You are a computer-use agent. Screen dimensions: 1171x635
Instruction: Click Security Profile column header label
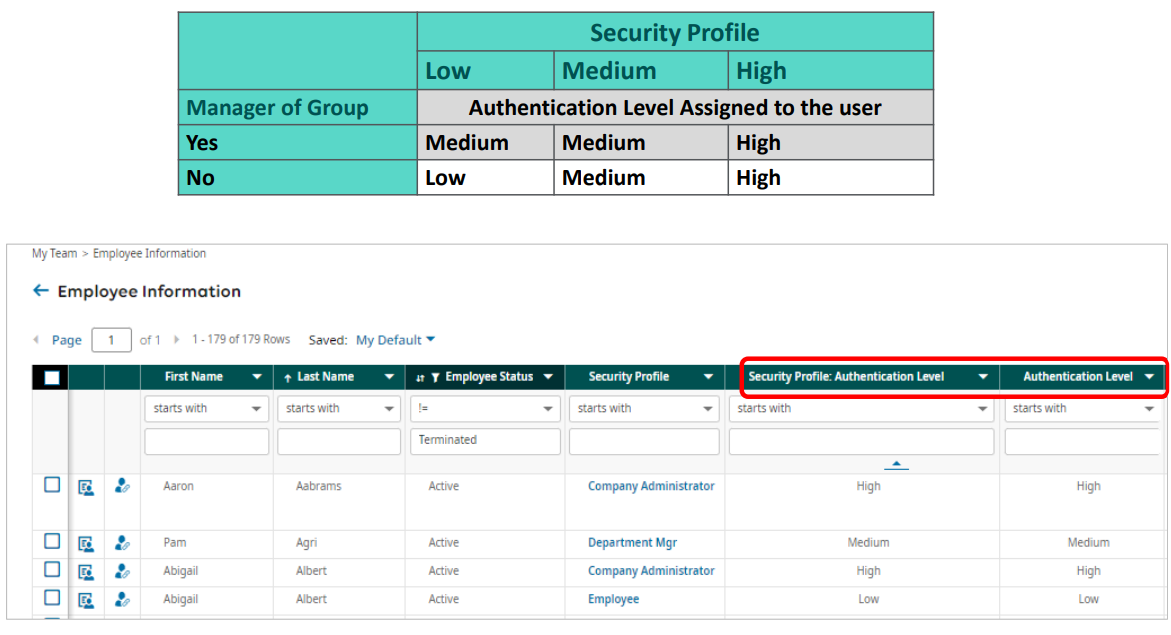pyautogui.click(x=628, y=377)
